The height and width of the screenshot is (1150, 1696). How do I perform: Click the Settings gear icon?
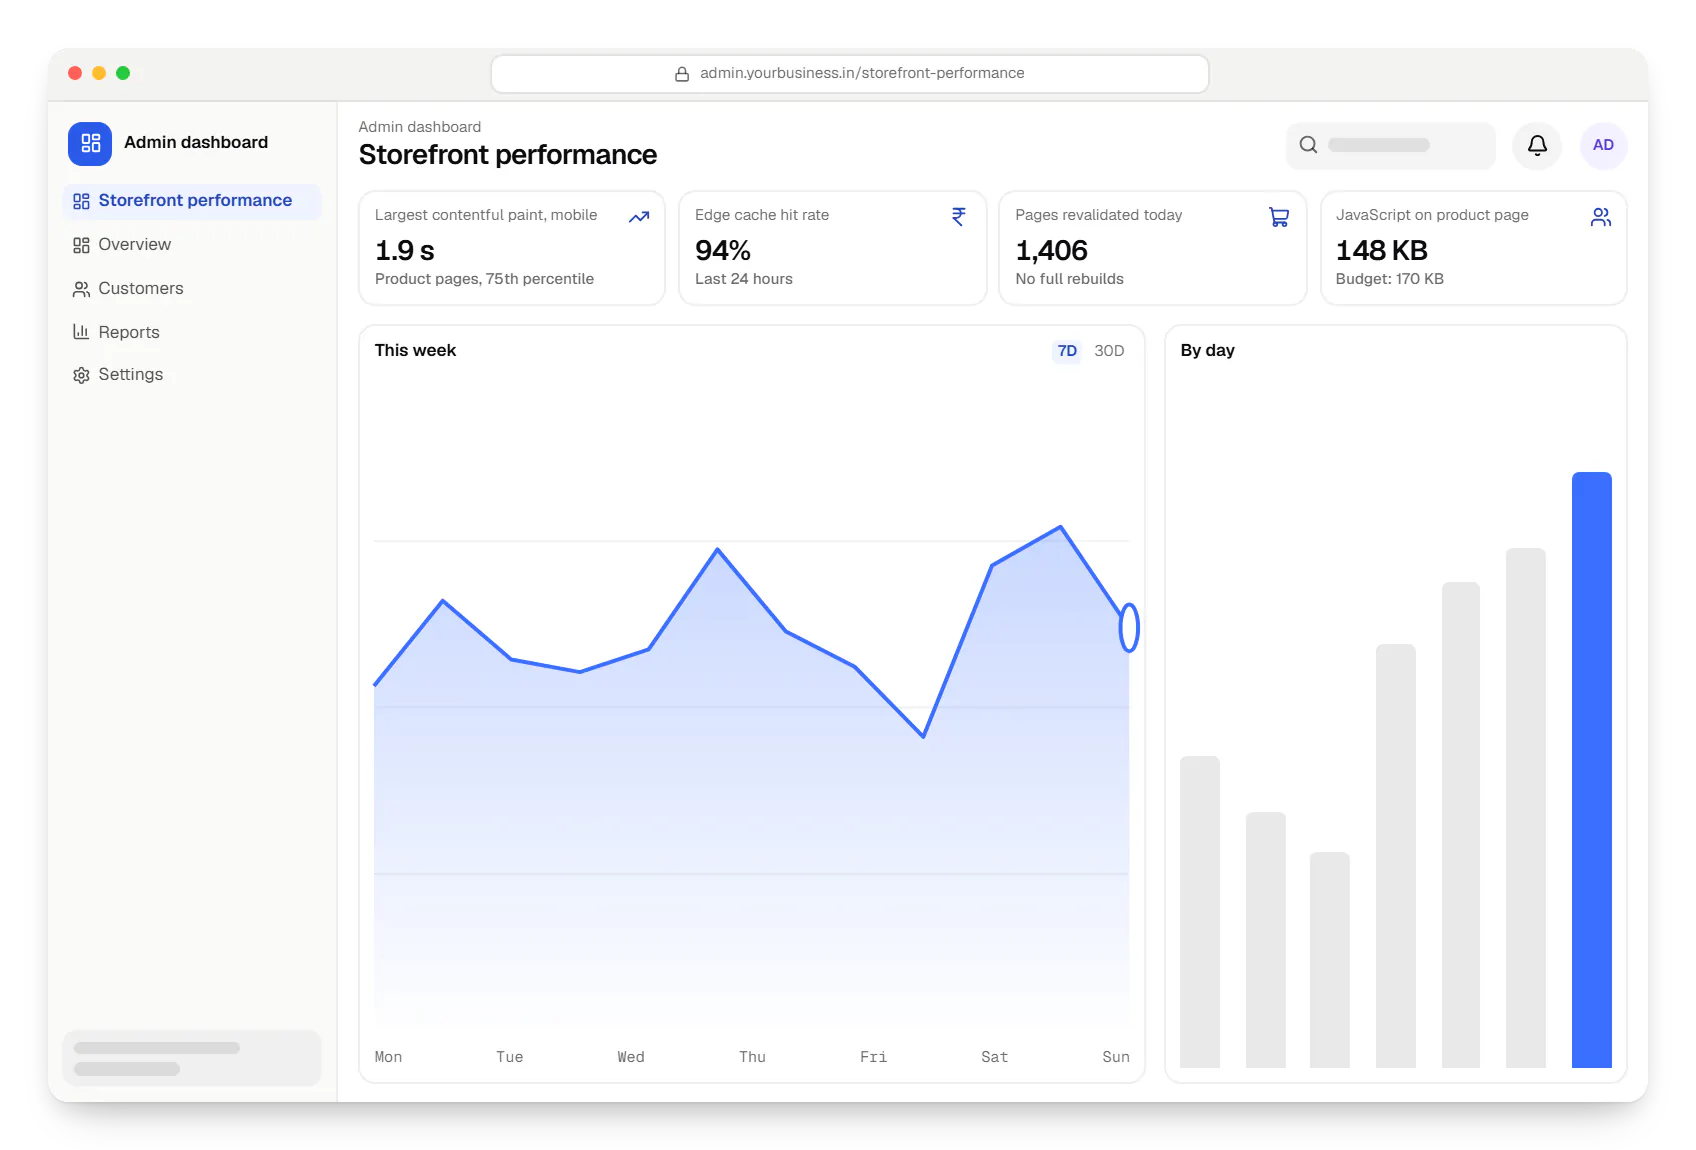(x=81, y=375)
